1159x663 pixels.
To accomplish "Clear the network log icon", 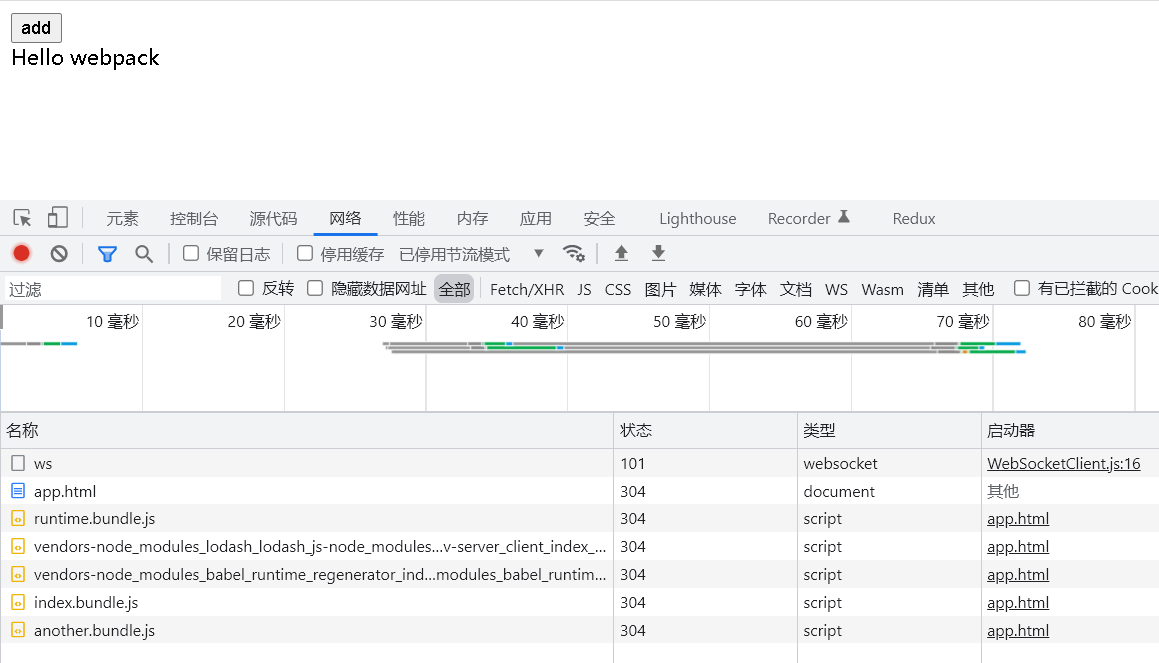I will click(59, 254).
